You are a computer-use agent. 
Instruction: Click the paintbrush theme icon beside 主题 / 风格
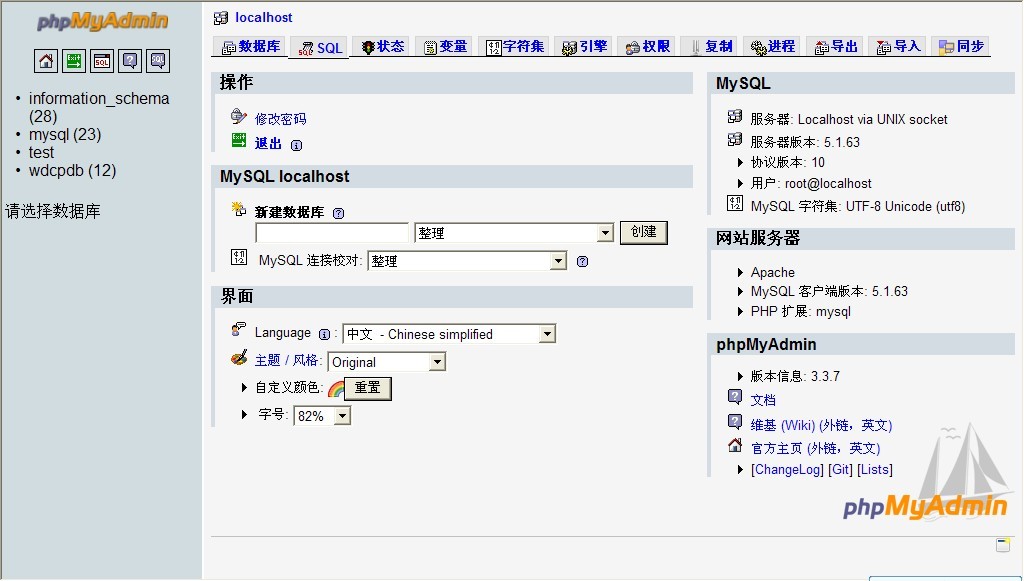coord(239,358)
